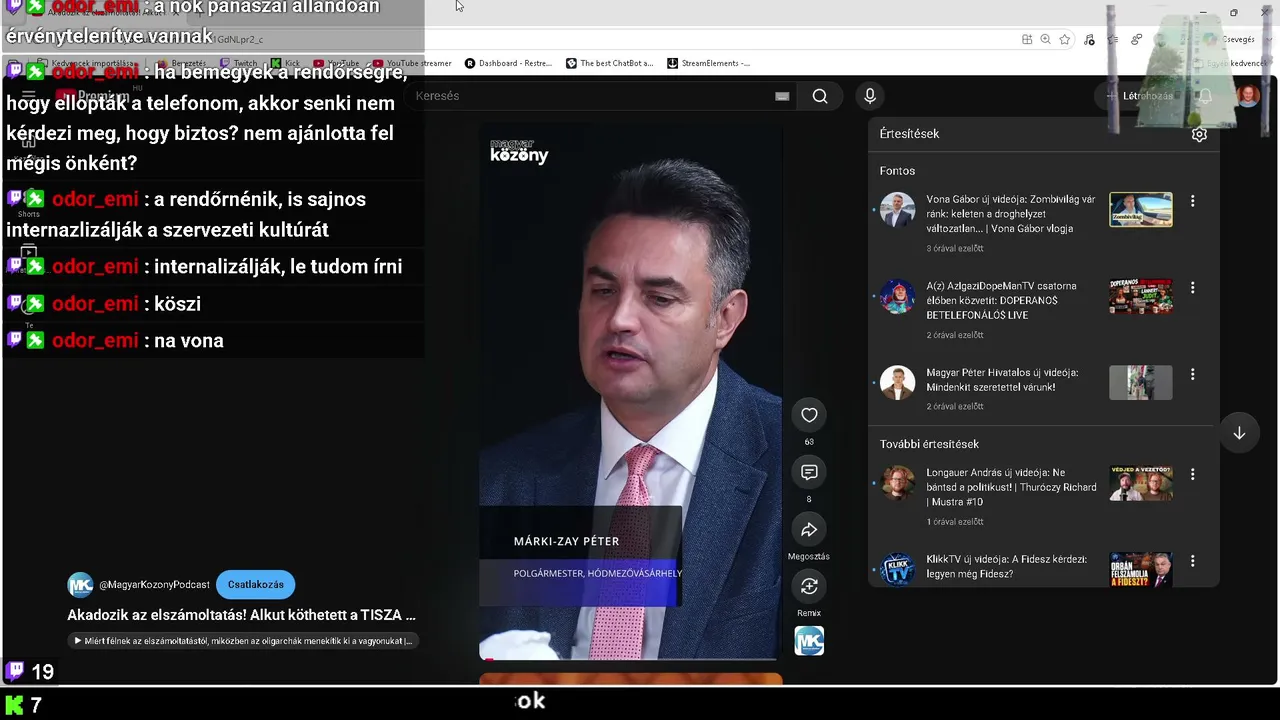Open more options for KlikkTV notification
The image size is (1280, 720).
(x=1192, y=561)
